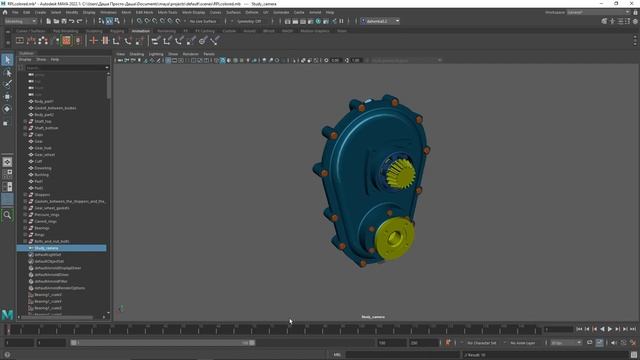This screenshot has height=360, width=640.
Task: Open the search magnifier in the left toolbox
Action: click(x=7, y=215)
